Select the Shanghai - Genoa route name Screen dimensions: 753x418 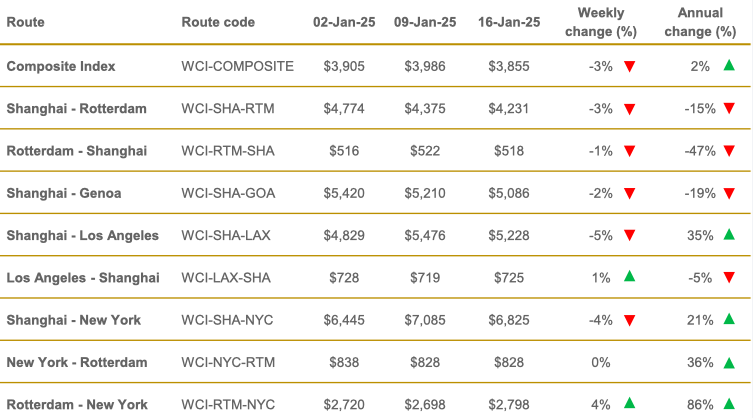pos(64,193)
